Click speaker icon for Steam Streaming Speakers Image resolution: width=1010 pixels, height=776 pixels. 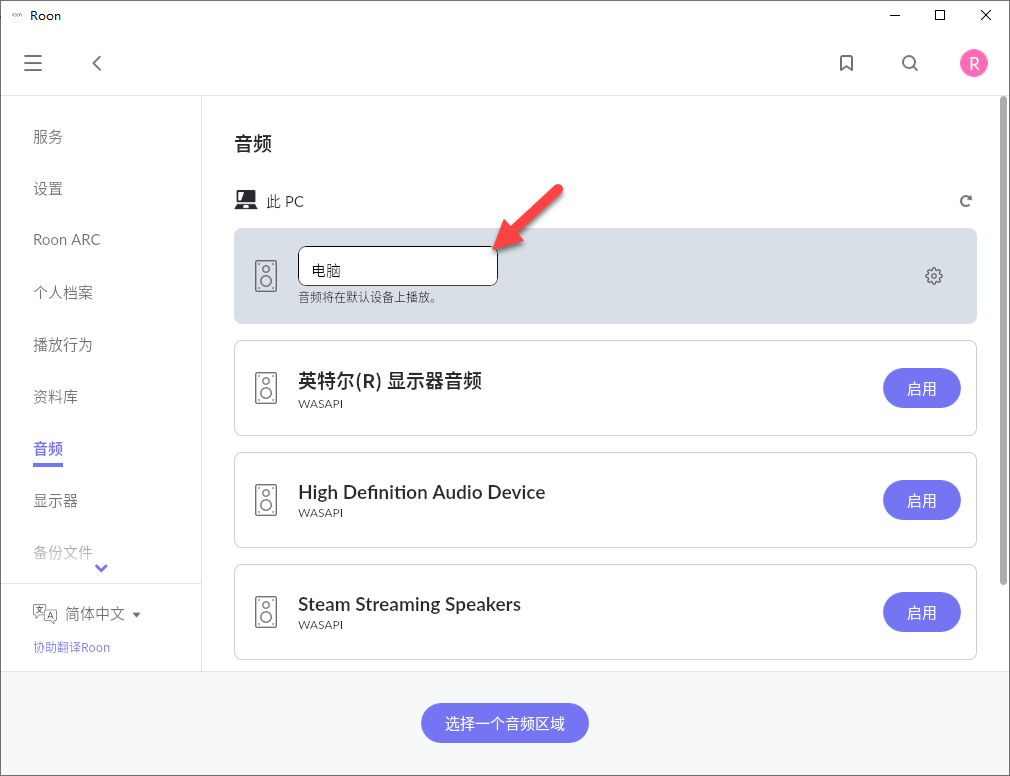[x=266, y=612]
